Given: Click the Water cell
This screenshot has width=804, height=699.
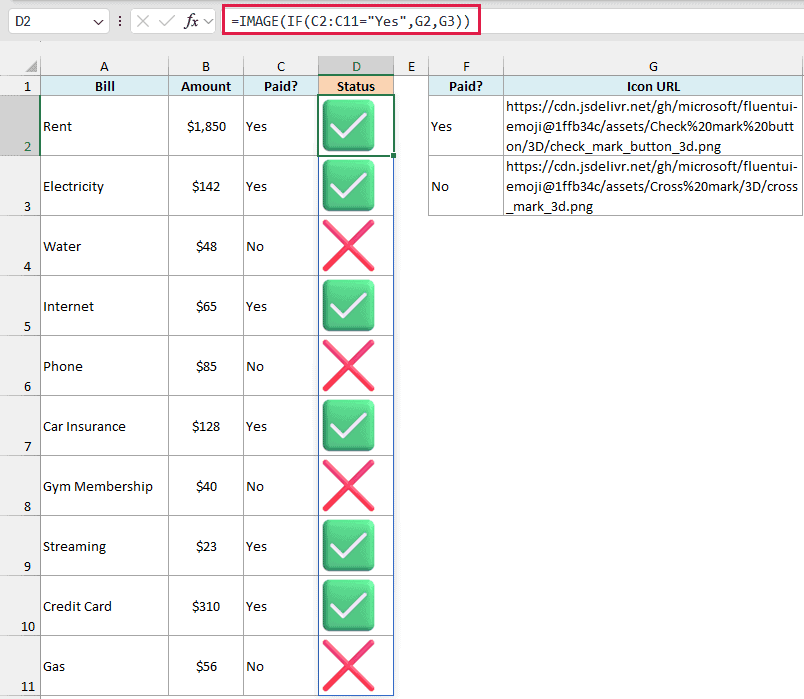Looking at the screenshot, I should tap(104, 246).
